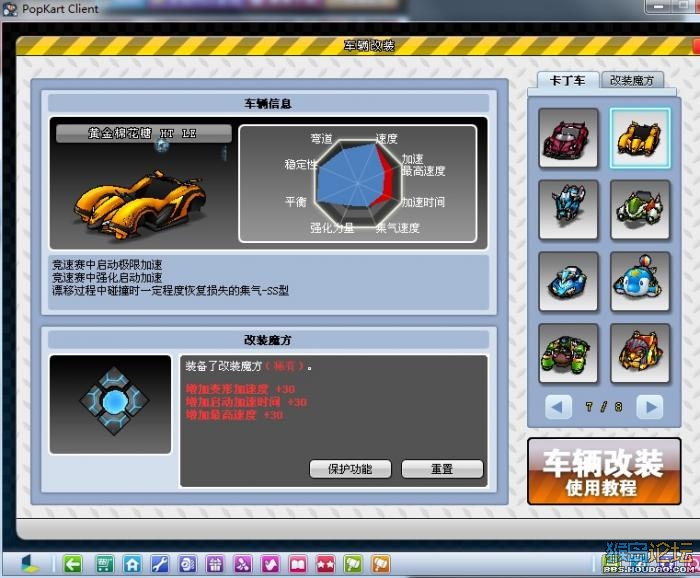Screen dimensions: 700x578
Task: Click the 集气速度 radar label
Action: click(x=398, y=228)
